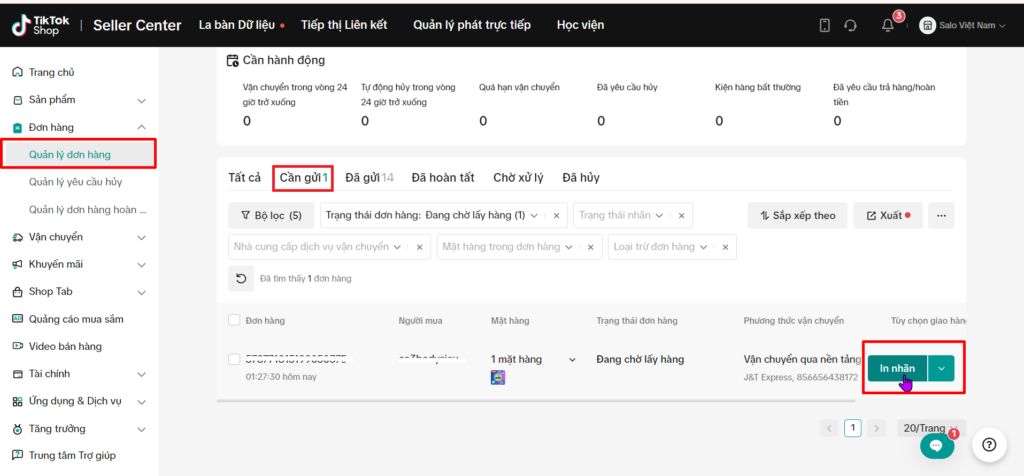Go to the next page arrow
This screenshot has height=476, width=1024.
[876, 428]
